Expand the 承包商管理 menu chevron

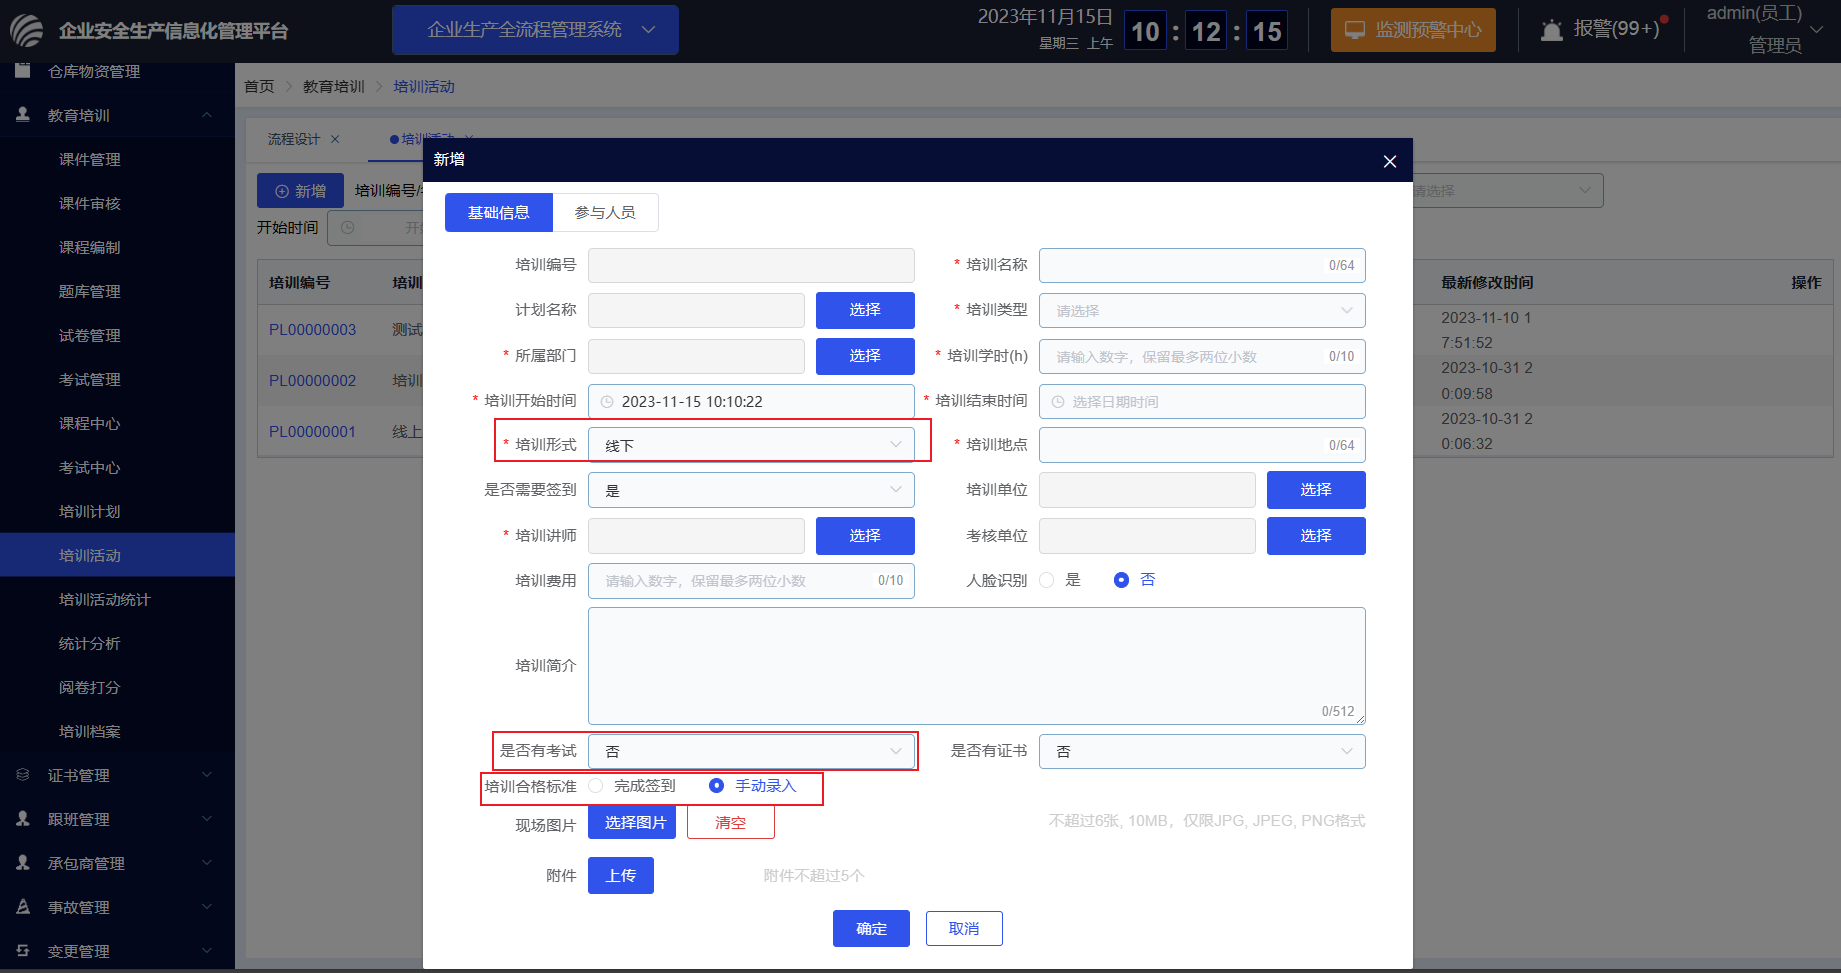pos(207,863)
